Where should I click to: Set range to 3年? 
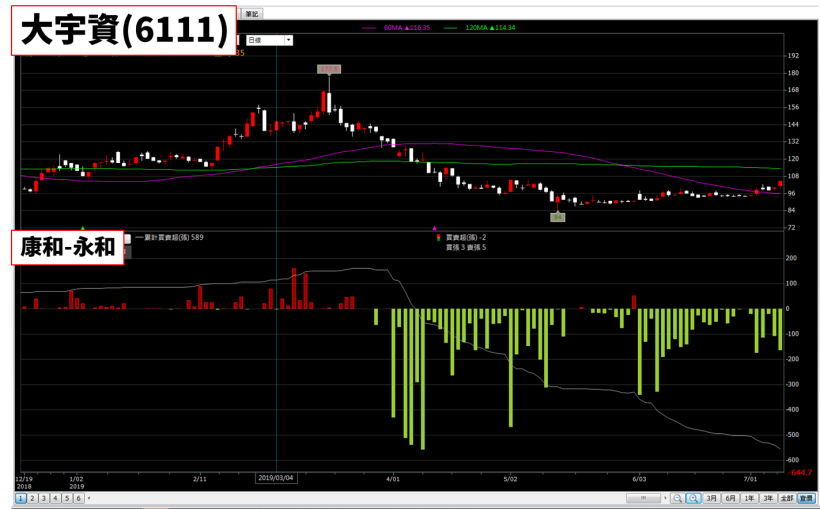[768, 498]
